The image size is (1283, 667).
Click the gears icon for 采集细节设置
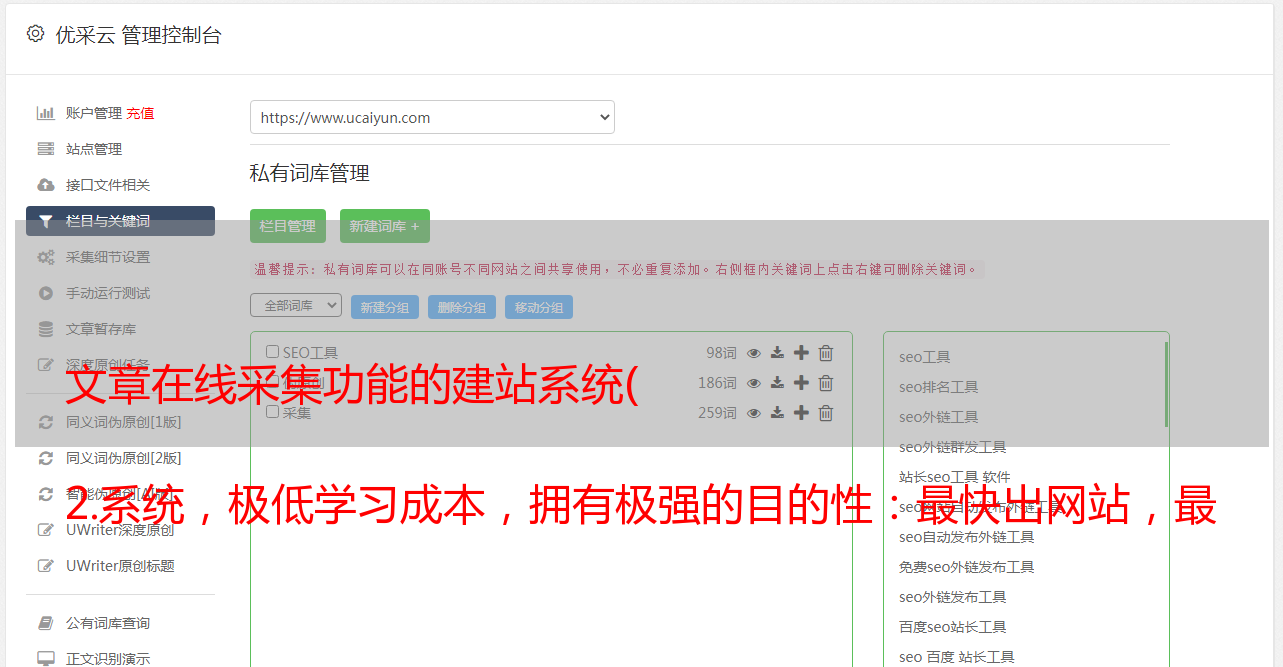point(46,257)
